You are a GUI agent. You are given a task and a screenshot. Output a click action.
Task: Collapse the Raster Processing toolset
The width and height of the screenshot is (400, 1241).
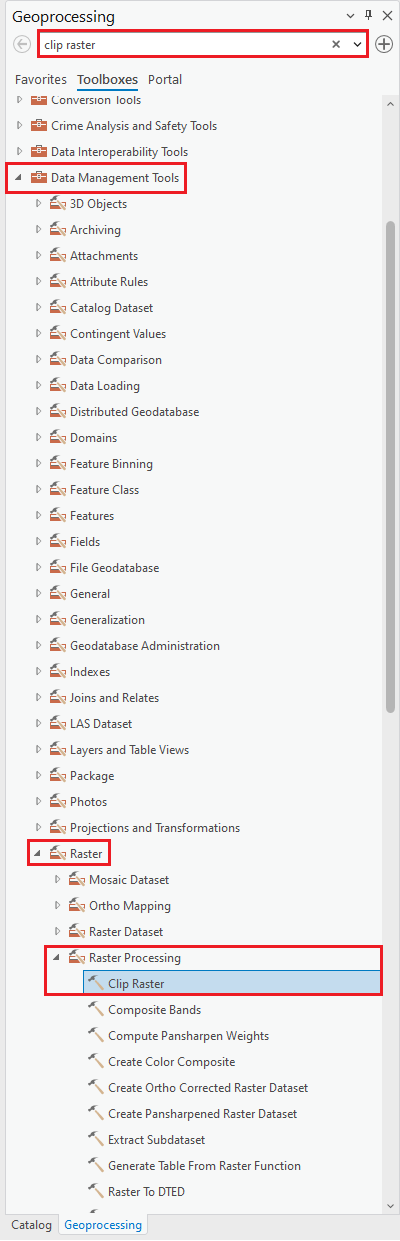[x=57, y=958]
